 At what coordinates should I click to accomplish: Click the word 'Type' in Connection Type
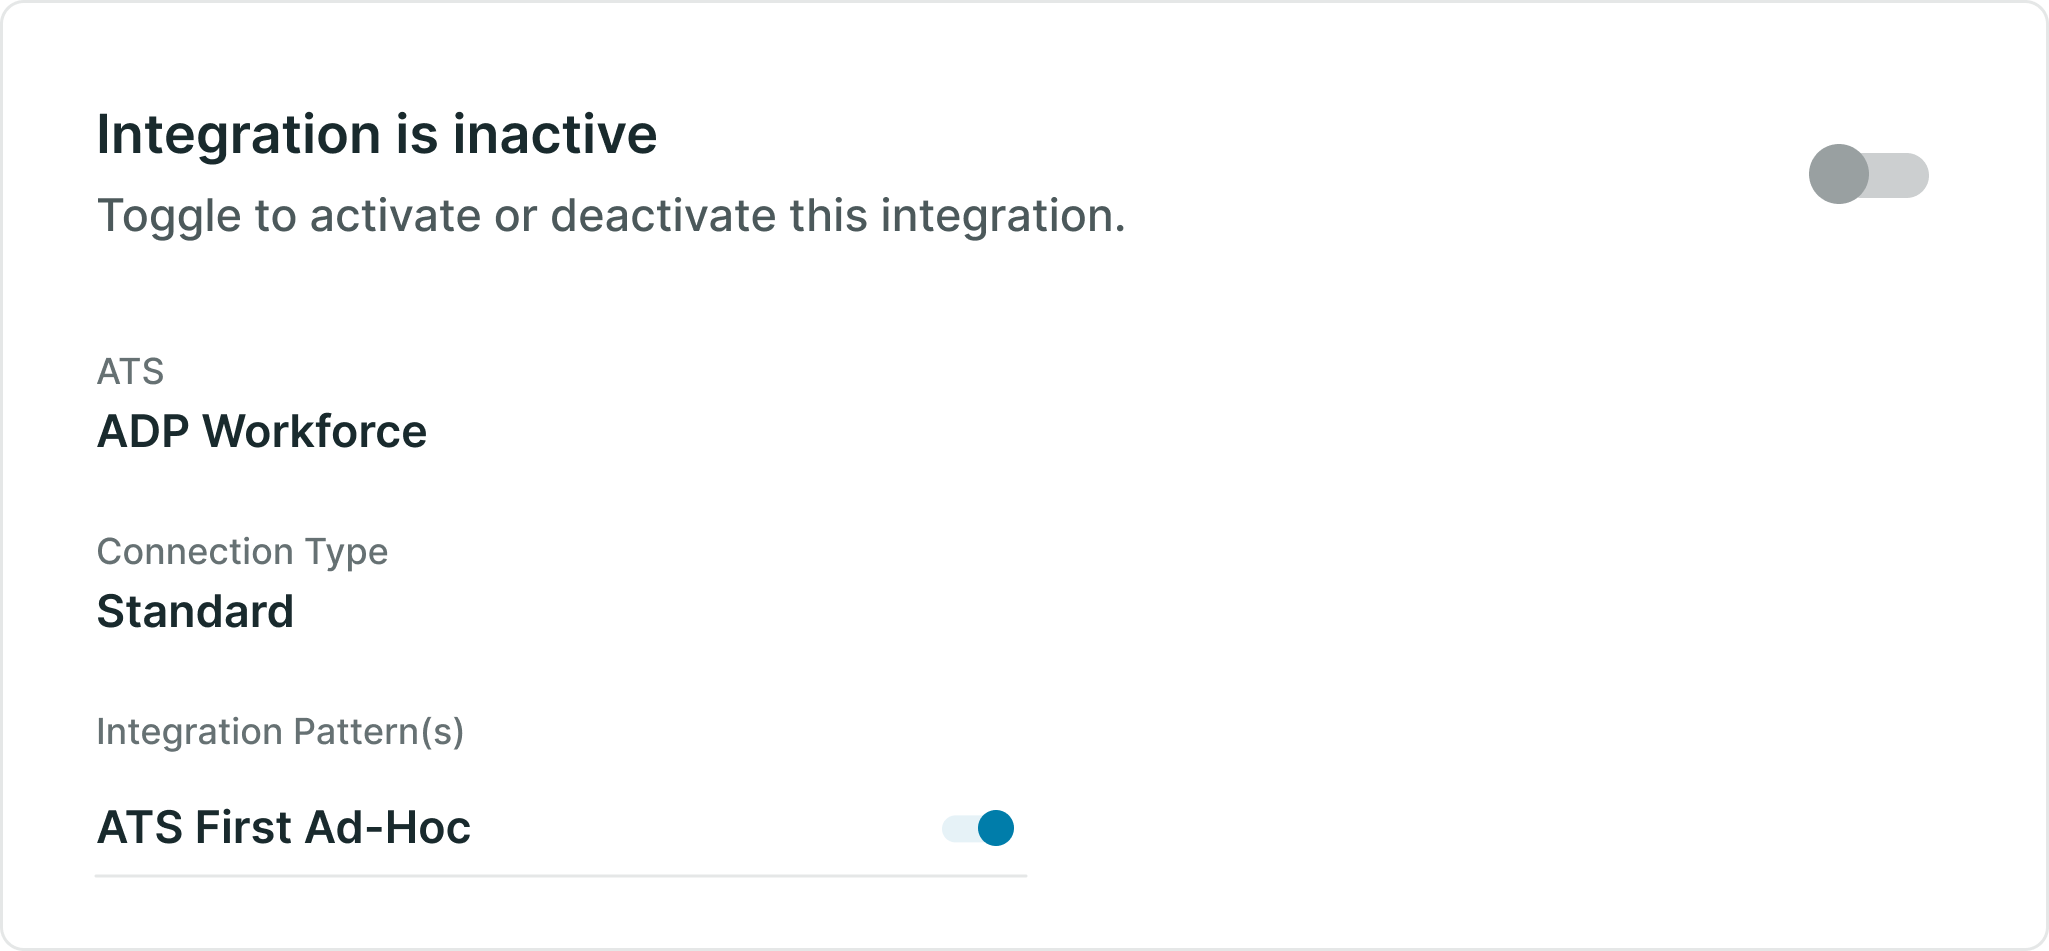click(346, 553)
